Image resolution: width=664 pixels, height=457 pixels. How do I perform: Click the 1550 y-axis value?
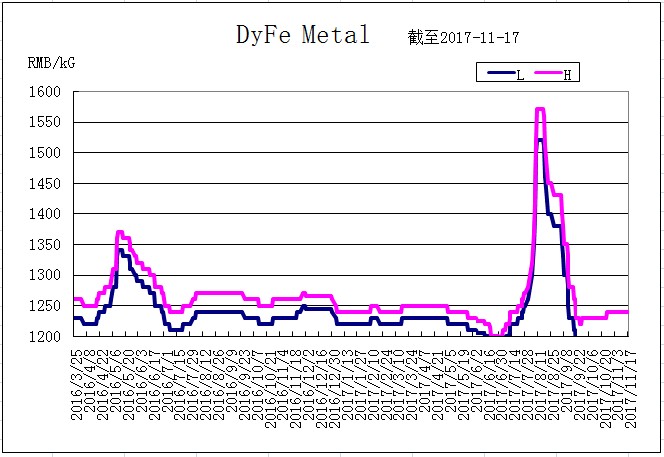click(45, 122)
